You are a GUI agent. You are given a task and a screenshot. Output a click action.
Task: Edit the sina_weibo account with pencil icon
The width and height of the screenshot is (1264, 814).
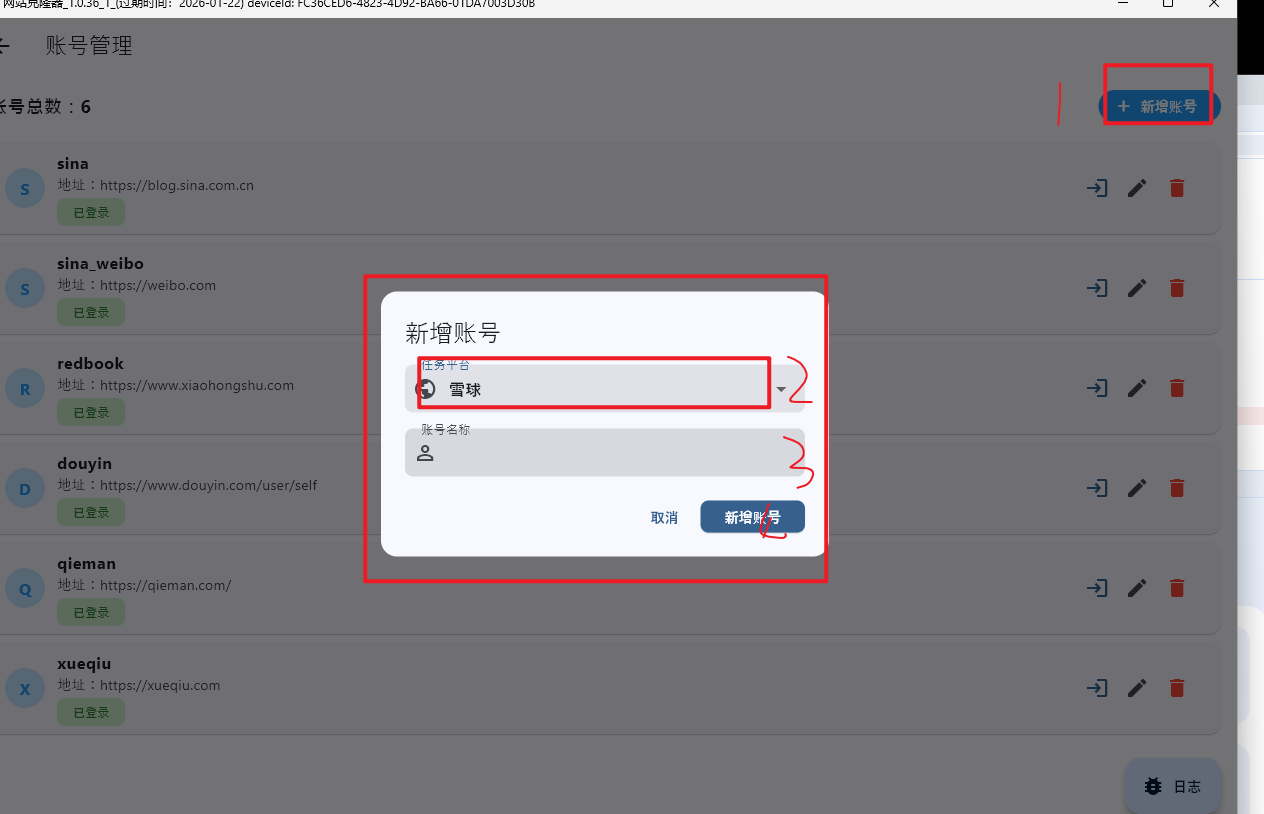pyautogui.click(x=1137, y=288)
